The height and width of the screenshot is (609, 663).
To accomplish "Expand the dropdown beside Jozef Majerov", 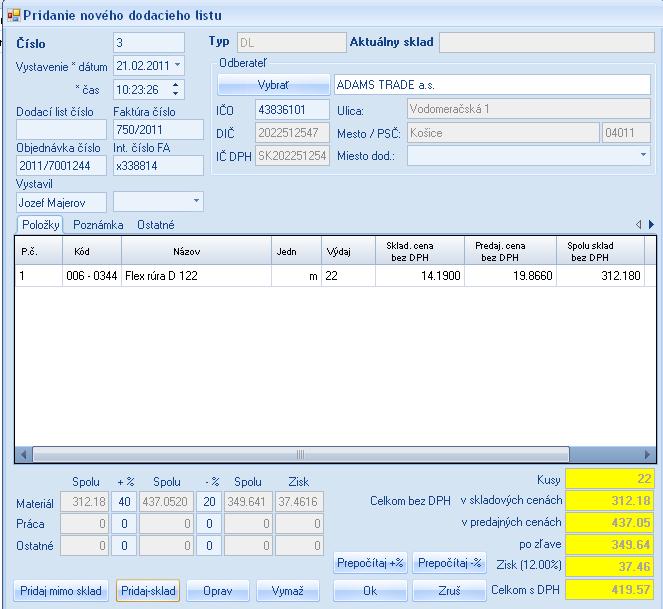I will coord(196,201).
